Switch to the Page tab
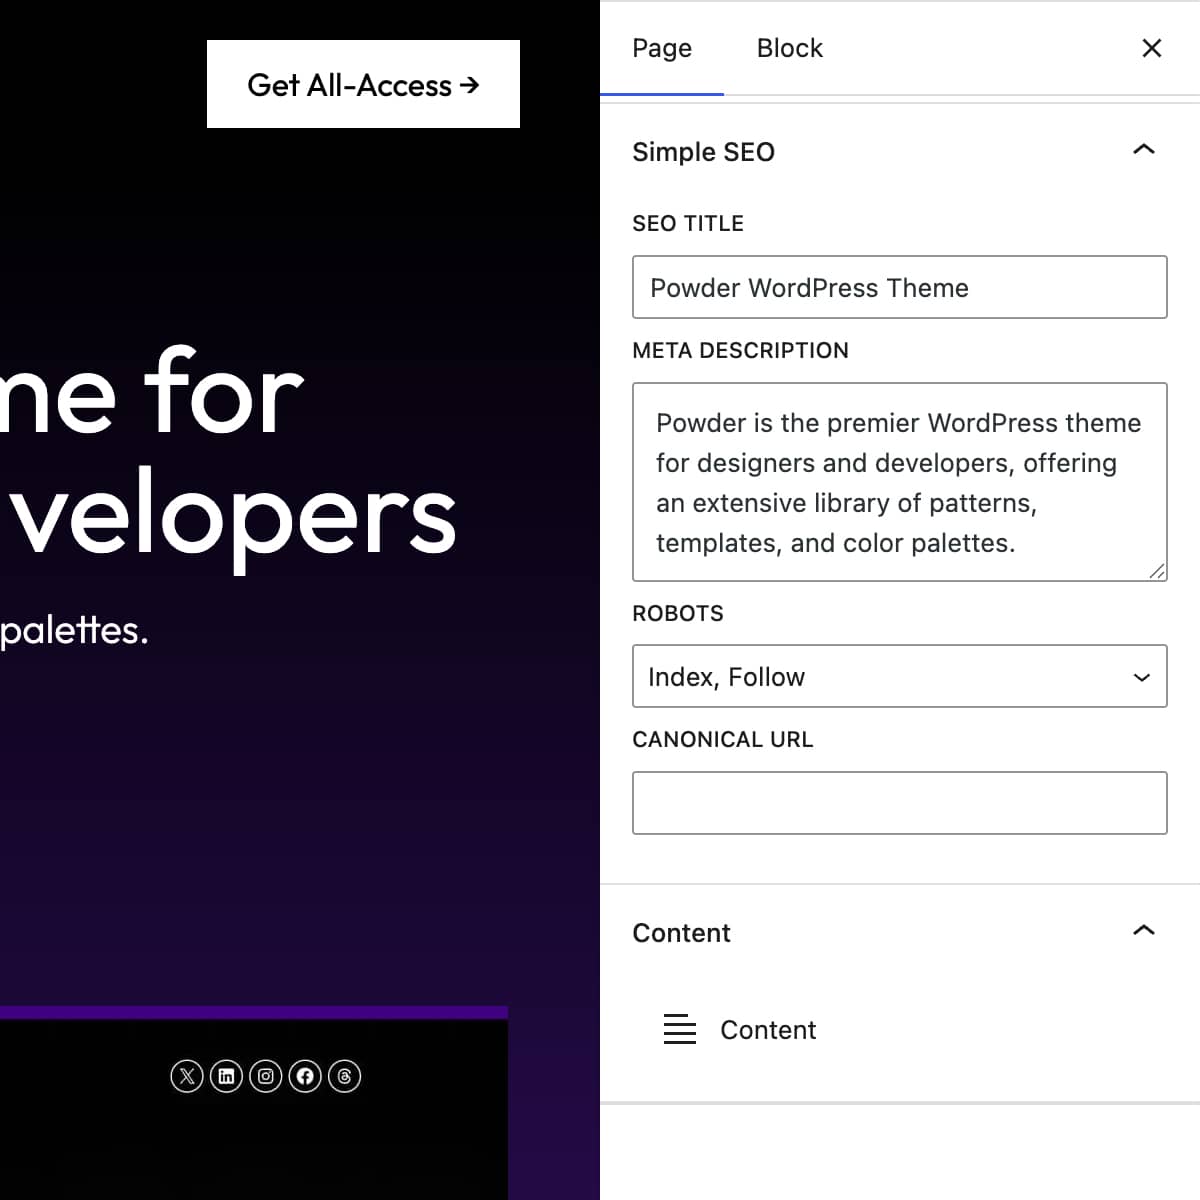Image resolution: width=1200 pixels, height=1200 pixels. (662, 48)
